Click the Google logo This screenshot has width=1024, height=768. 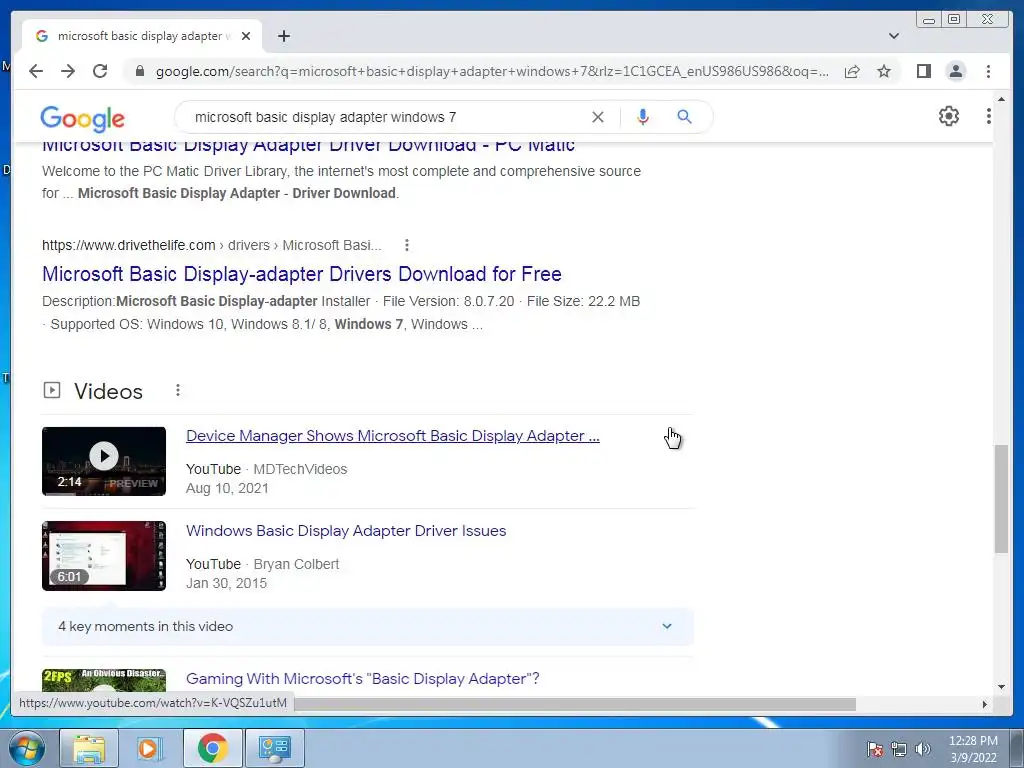pos(82,119)
